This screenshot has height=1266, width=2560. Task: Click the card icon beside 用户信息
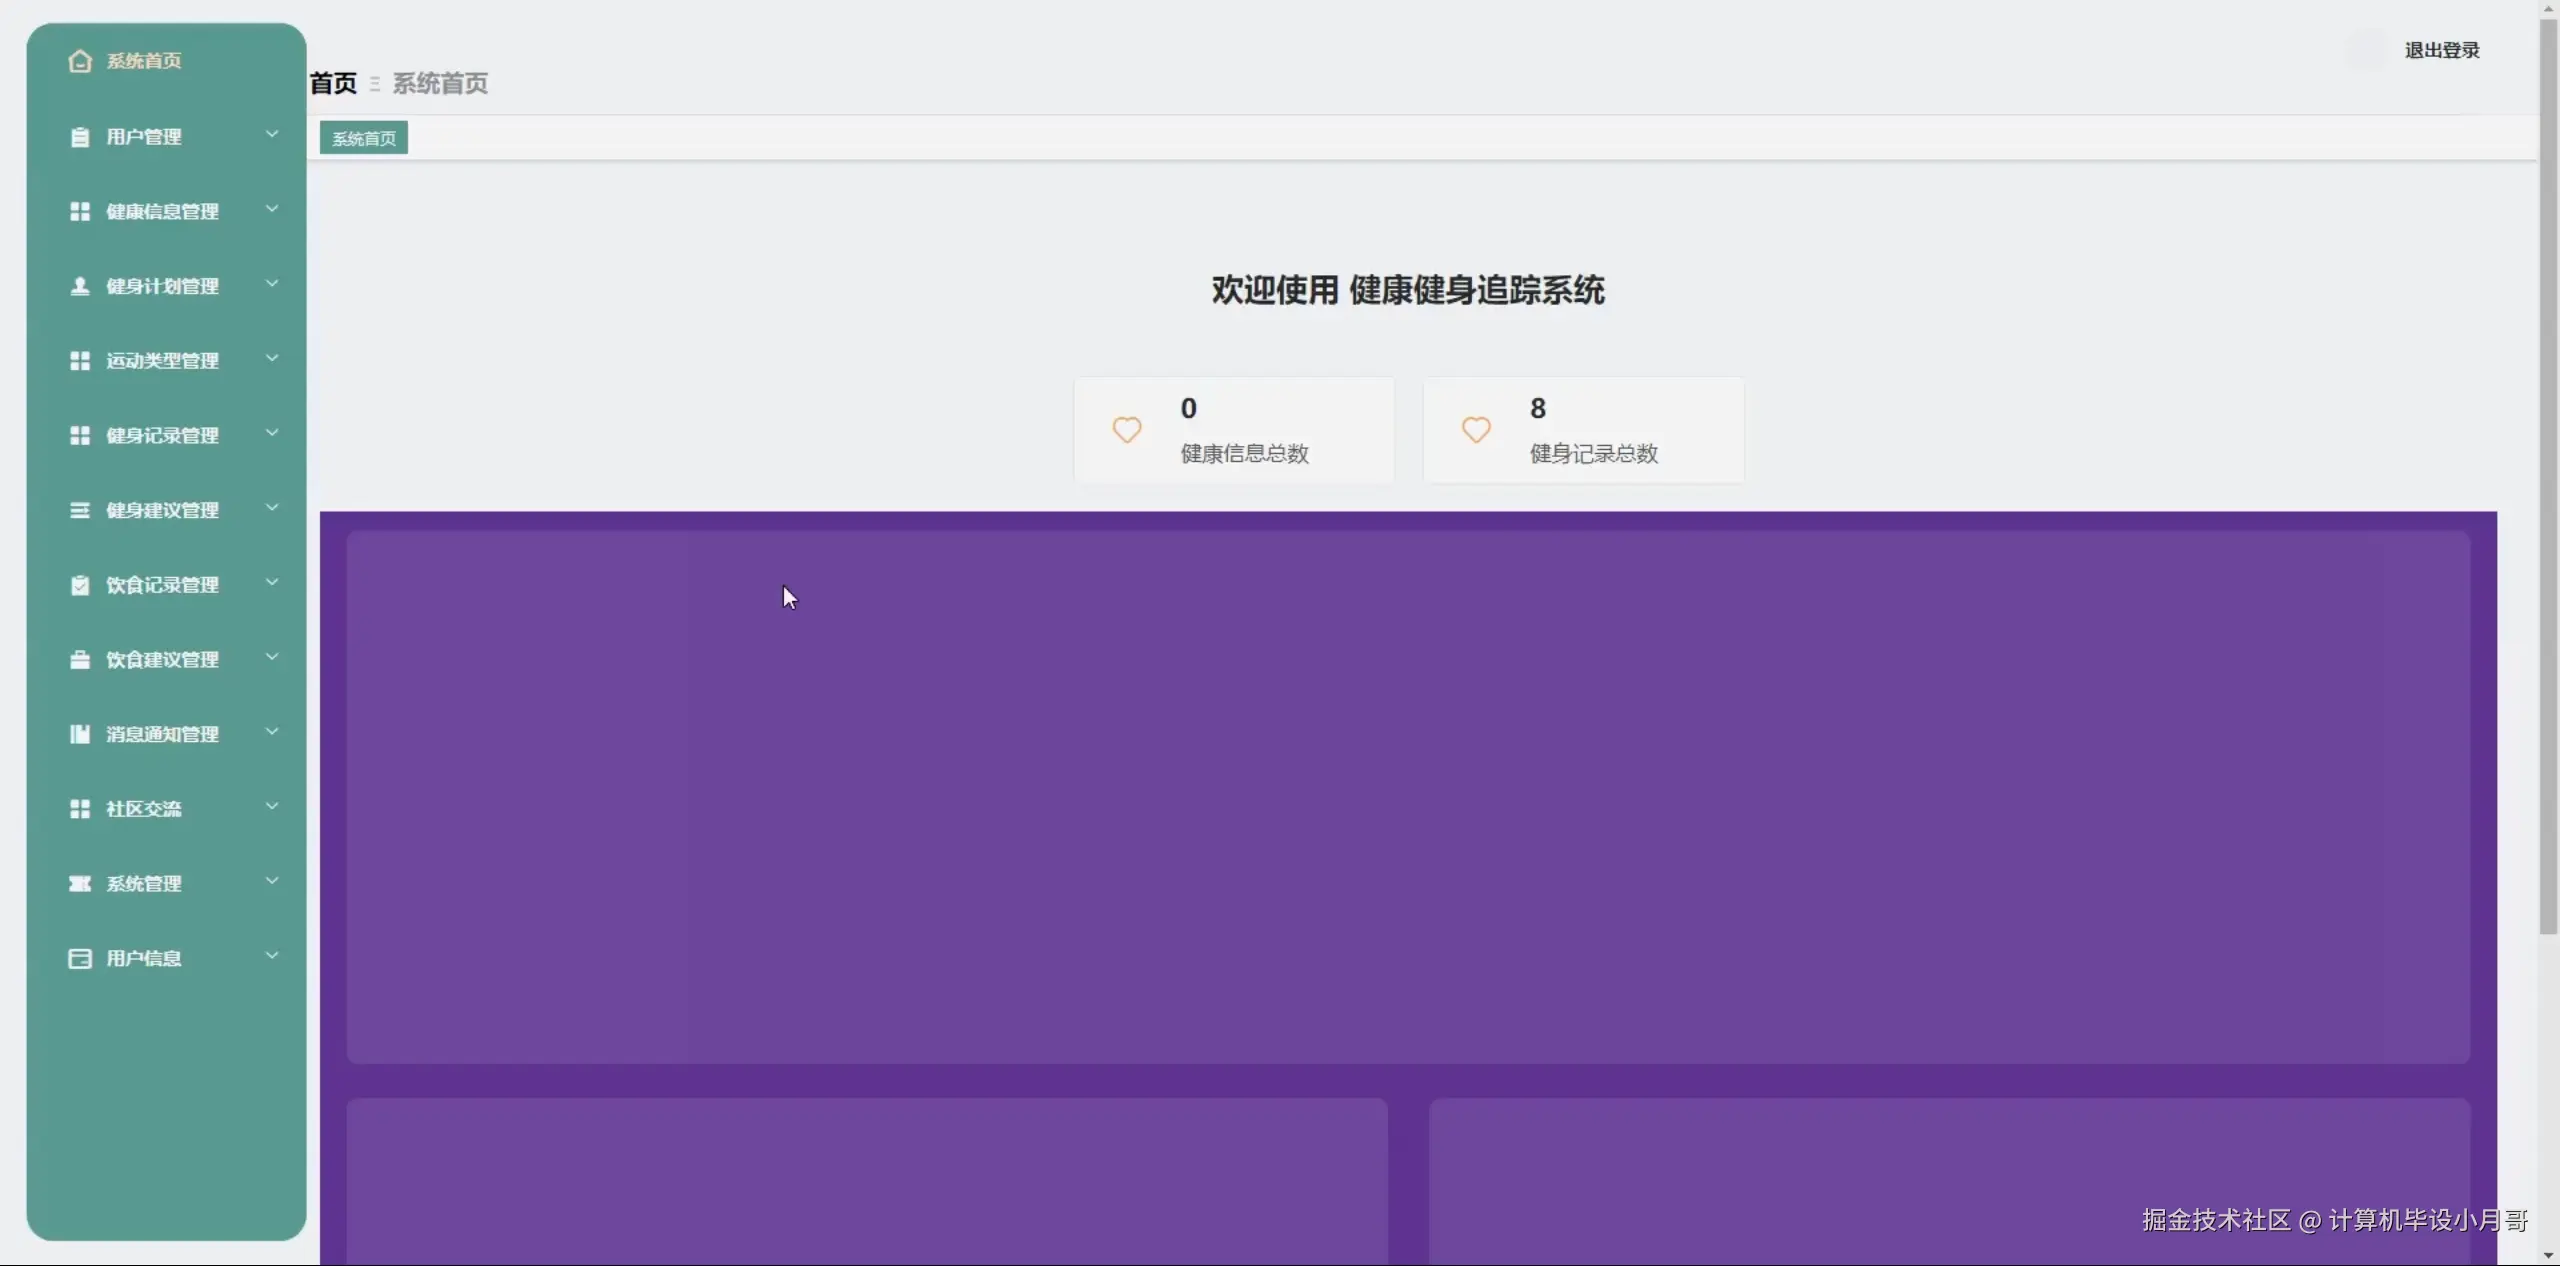[x=80, y=958]
